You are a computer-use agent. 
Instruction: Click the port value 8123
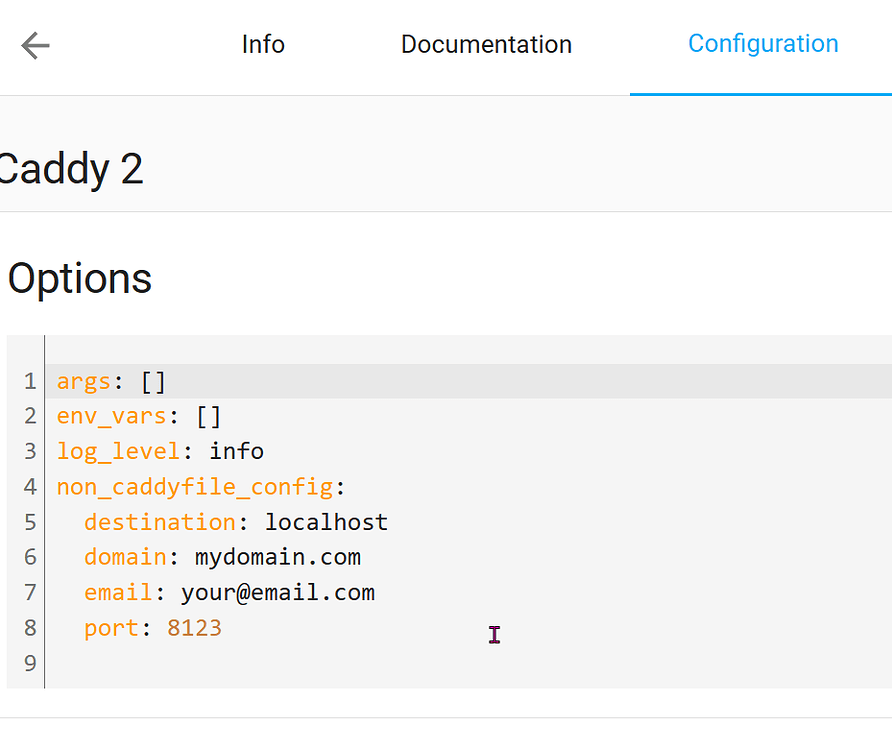(195, 628)
